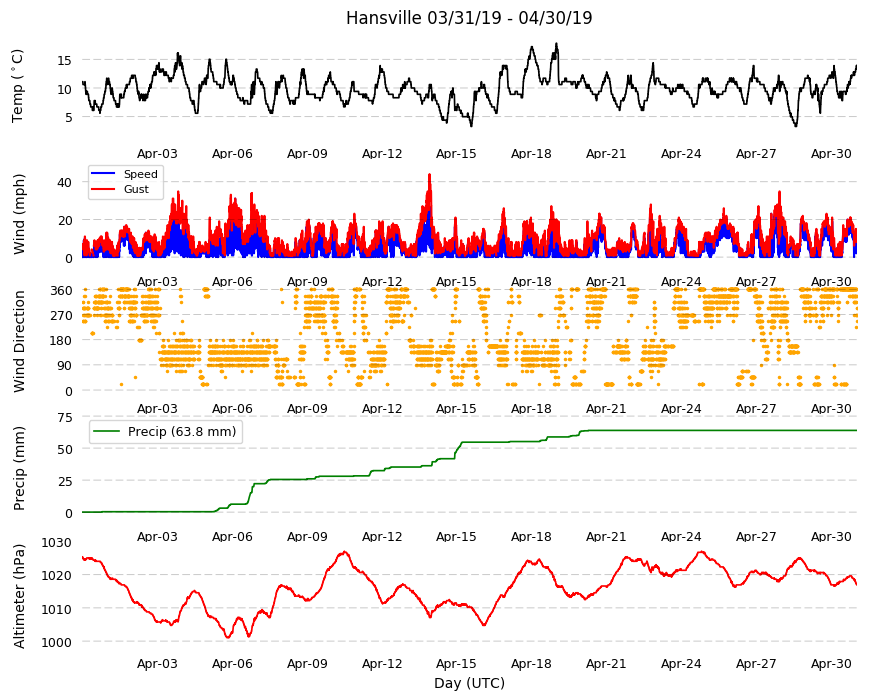Image resolution: width=870 pixels, height=700 pixels.
Task: Click the Precip (mm) axis label
Action: click(19, 468)
